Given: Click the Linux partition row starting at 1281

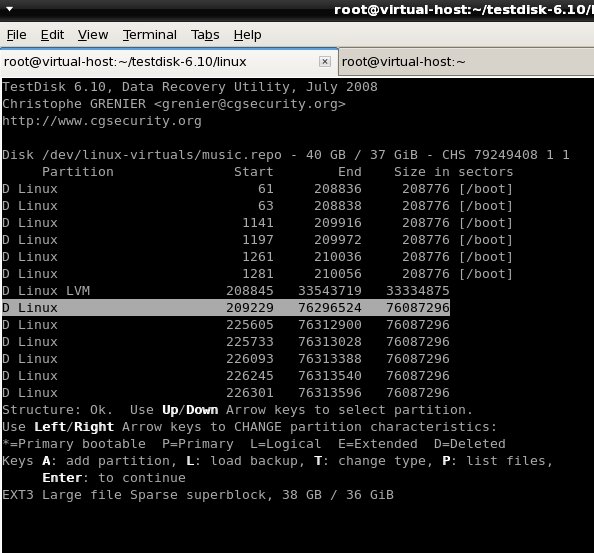Looking at the screenshot, I should pos(257,274).
